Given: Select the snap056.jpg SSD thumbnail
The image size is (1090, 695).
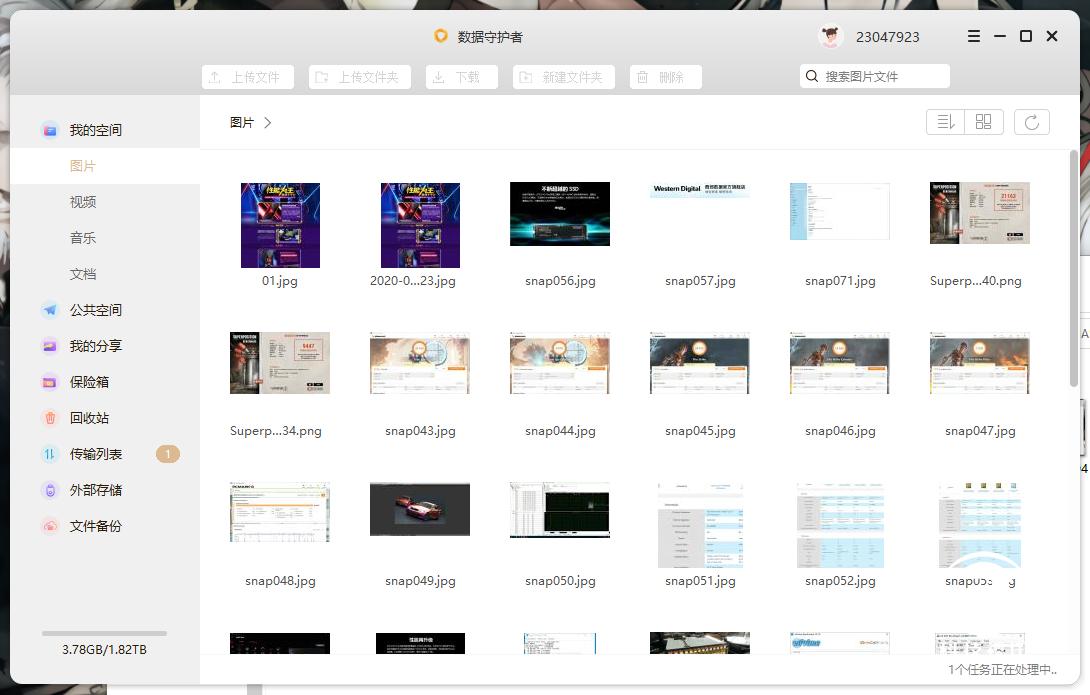Looking at the screenshot, I should 560,214.
